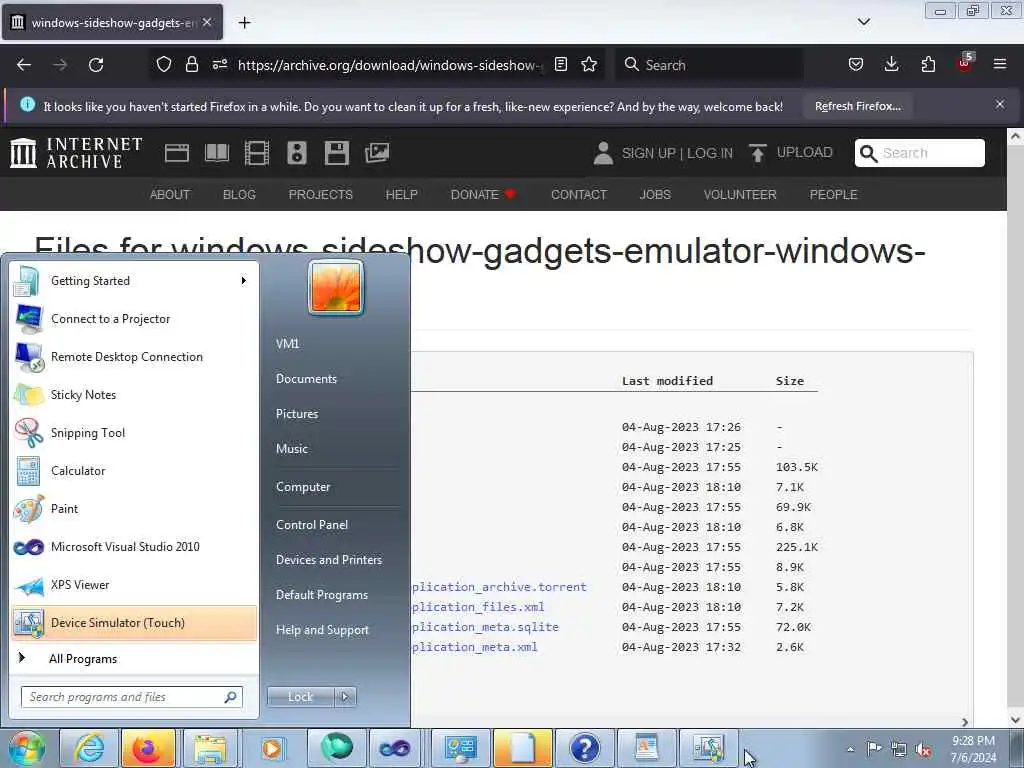The width and height of the screenshot is (1024, 768).
Task: Click the Lock button
Action: click(301, 697)
